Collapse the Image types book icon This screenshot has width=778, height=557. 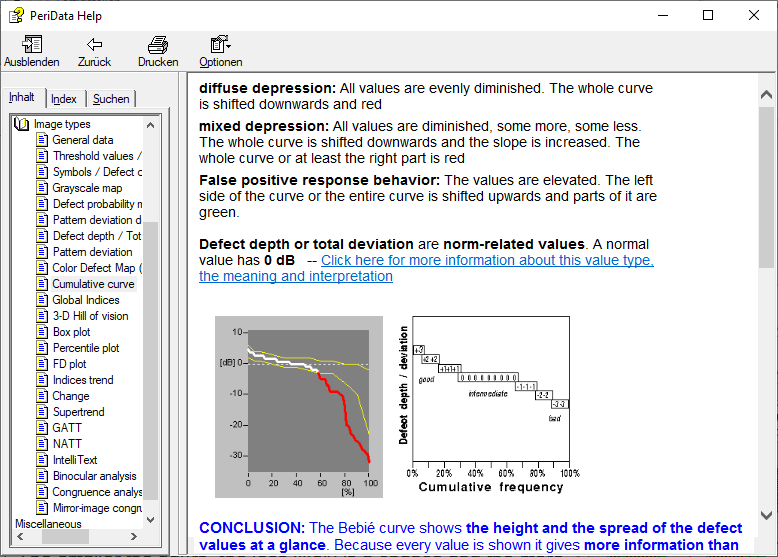(21, 124)
